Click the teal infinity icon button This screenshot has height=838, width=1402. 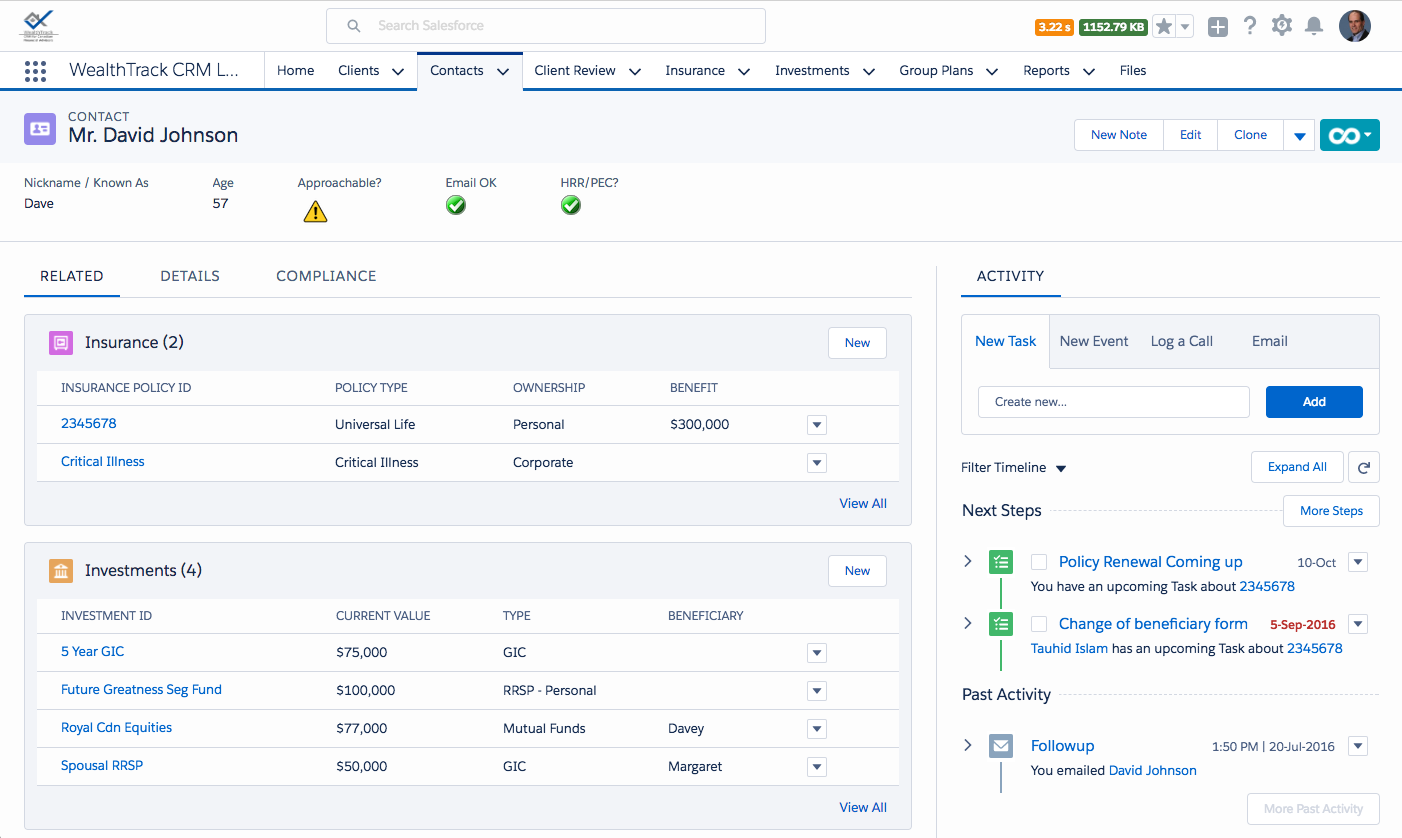pos(1349,135)
